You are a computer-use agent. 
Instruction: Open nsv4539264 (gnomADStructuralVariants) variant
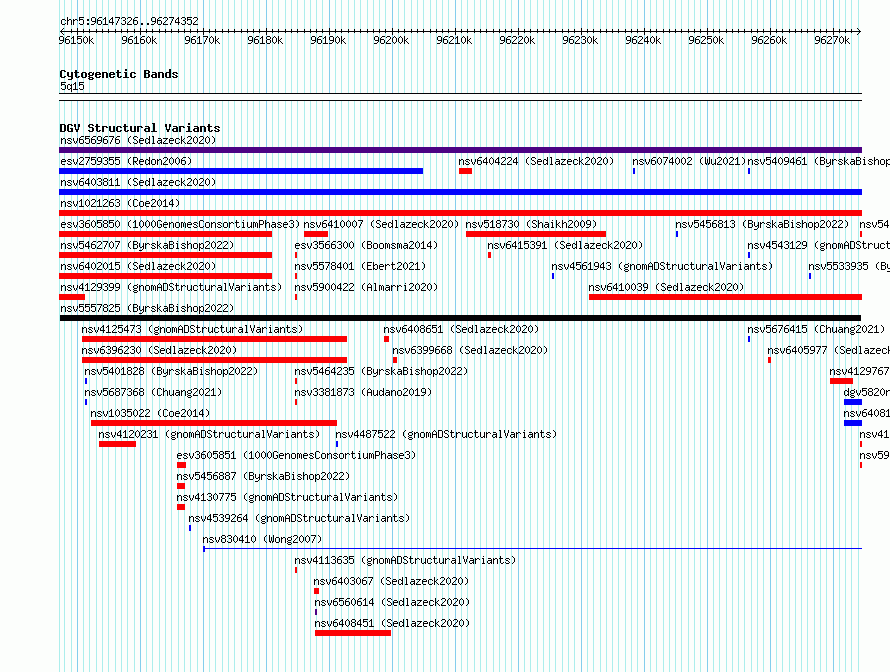pos(299,518)
